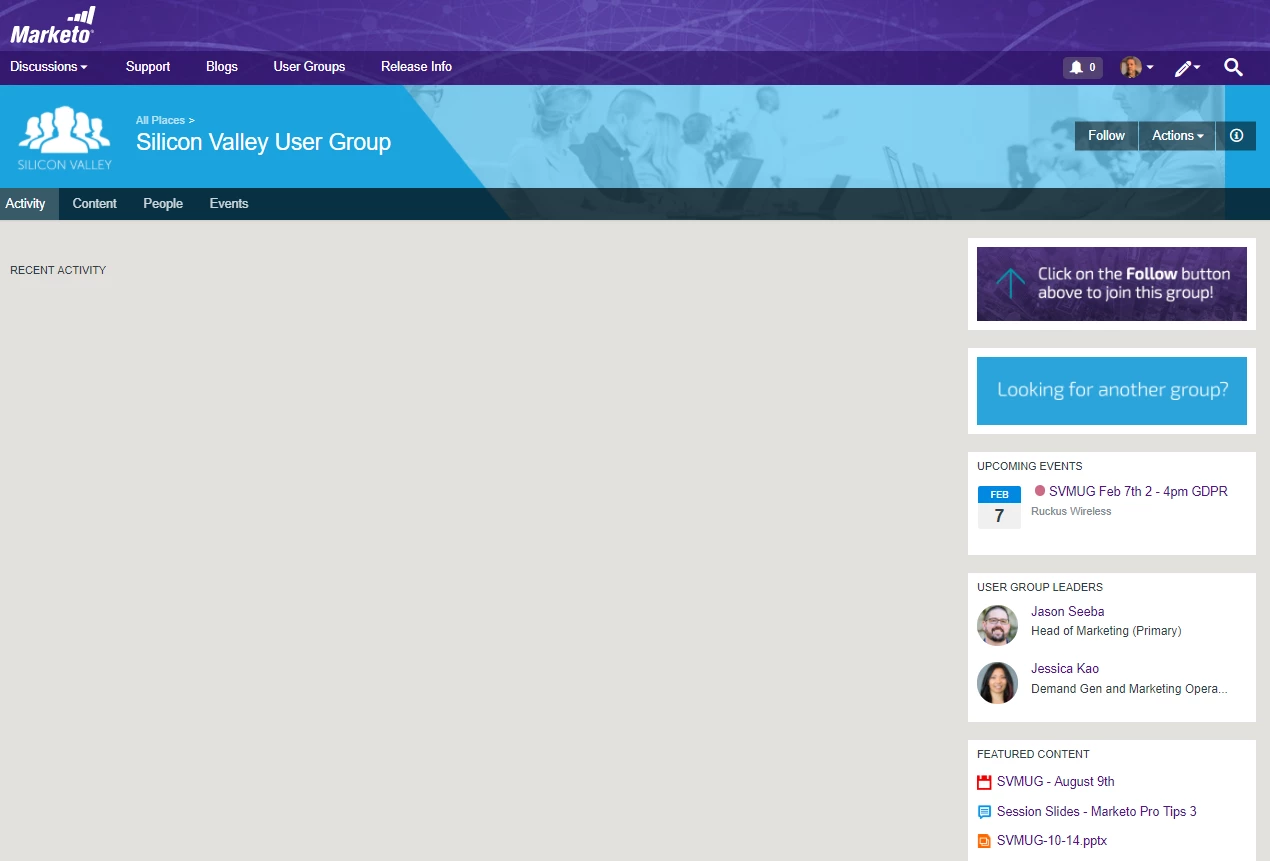Click the USER GROUP LEADERS heading
This screenshot has height=861, width=1270.
click(x=1040, y=587)
